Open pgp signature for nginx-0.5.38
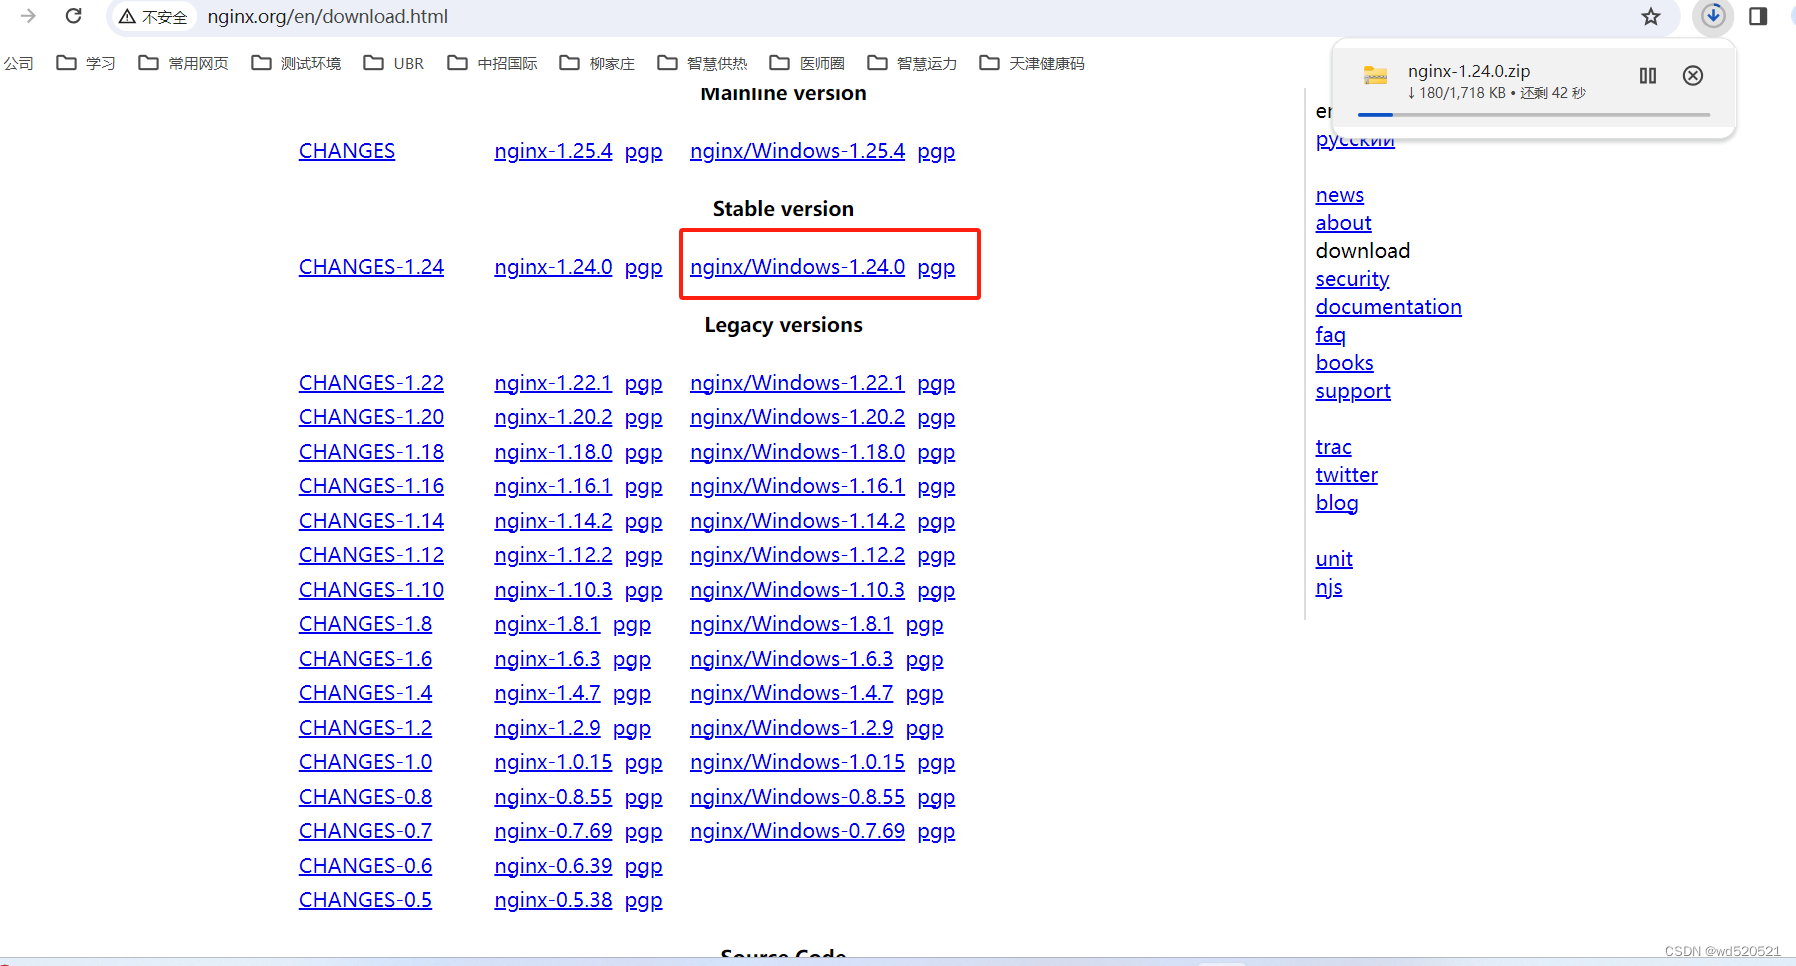 click(x=643, y=901)
